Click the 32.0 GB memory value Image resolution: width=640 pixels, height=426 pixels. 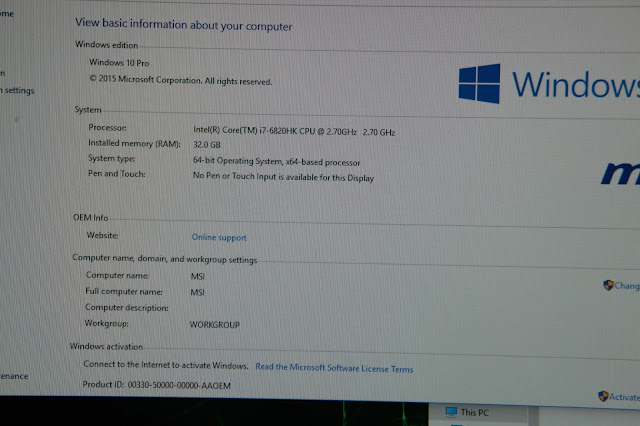(207, 144)
